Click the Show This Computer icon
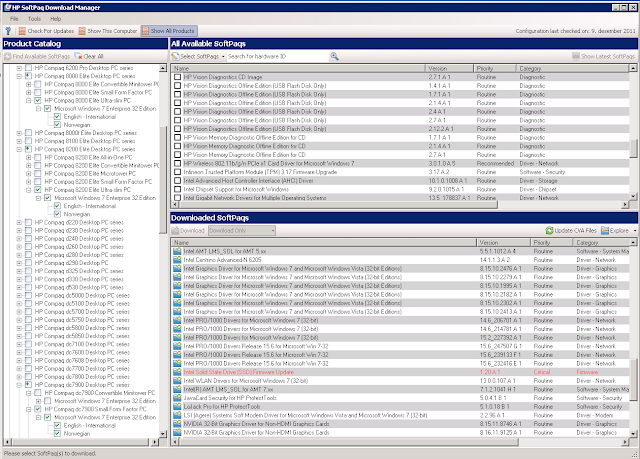The image size is (640, 459). point(82,31)
